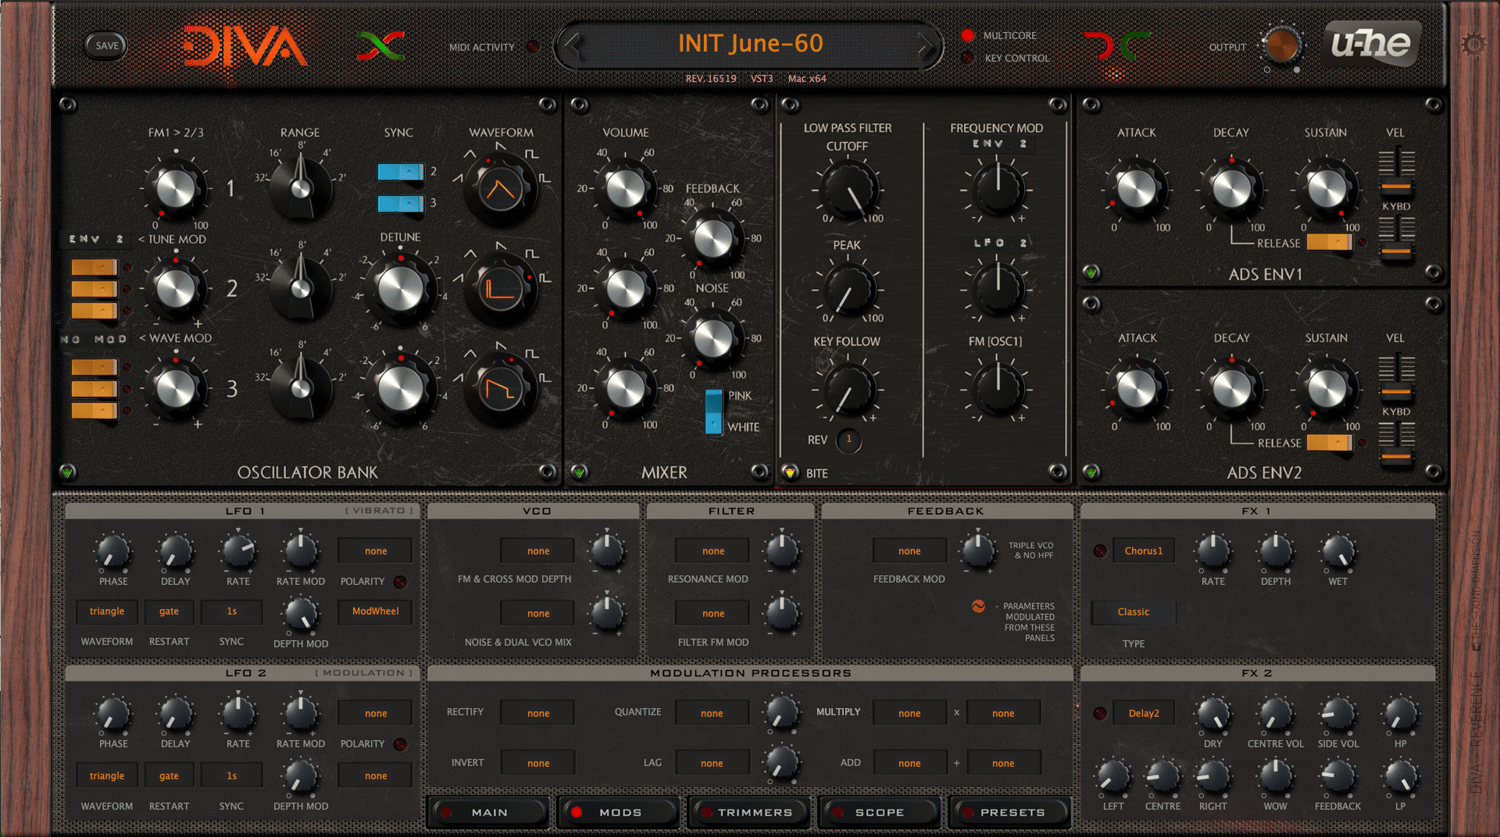Open the Classic chorus Type selector
Image resolution: width=1500 pixels, height=837 pixels.
coord(1133,612)
